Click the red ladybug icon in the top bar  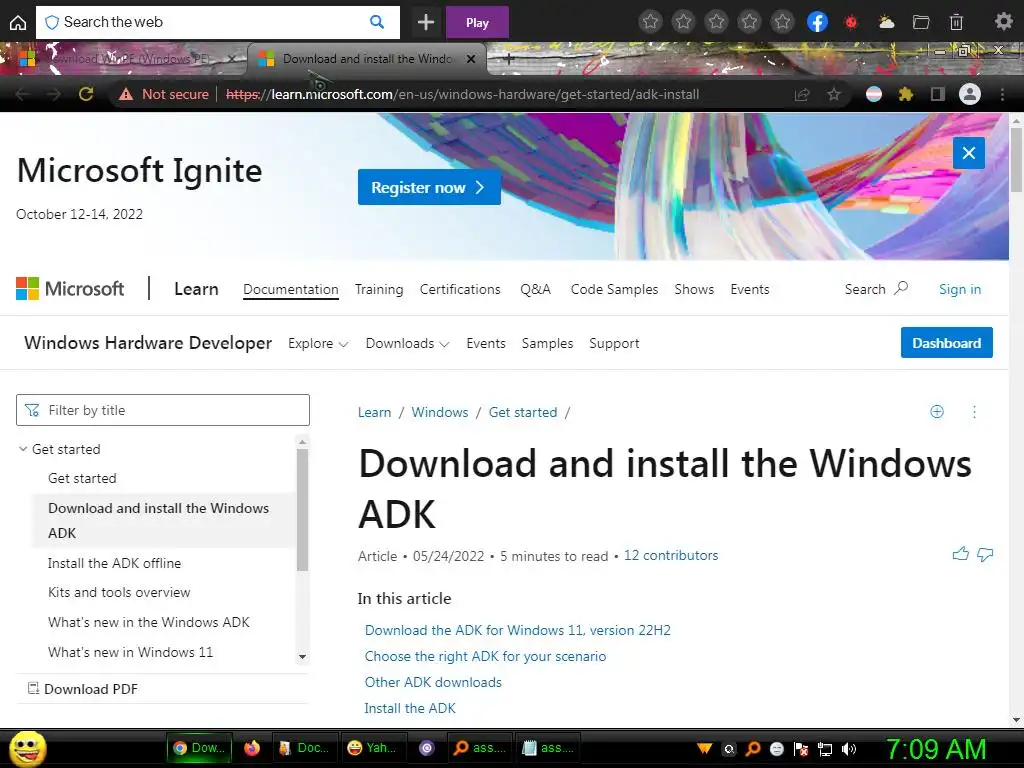[851, 23]
